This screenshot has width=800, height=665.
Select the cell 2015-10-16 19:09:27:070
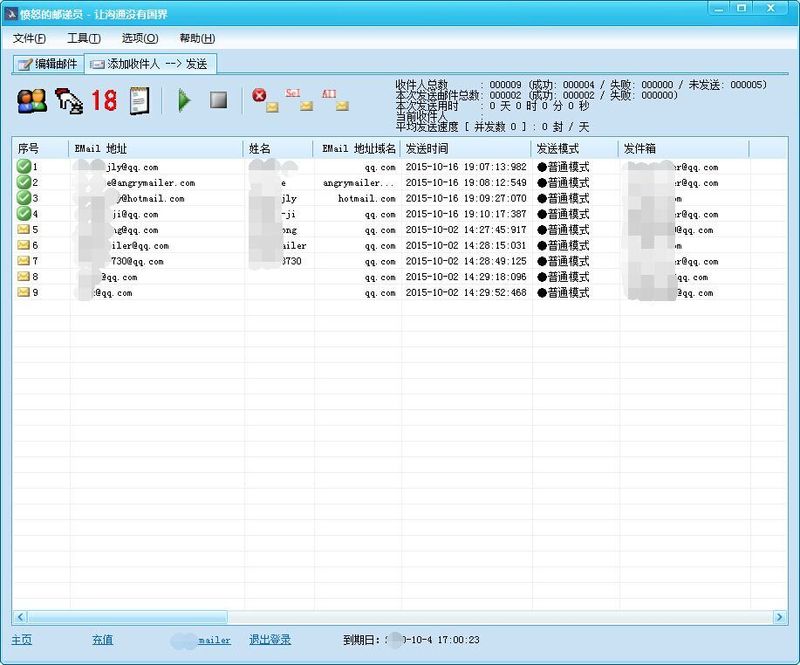pyautogui.click(x=466, y=199)
